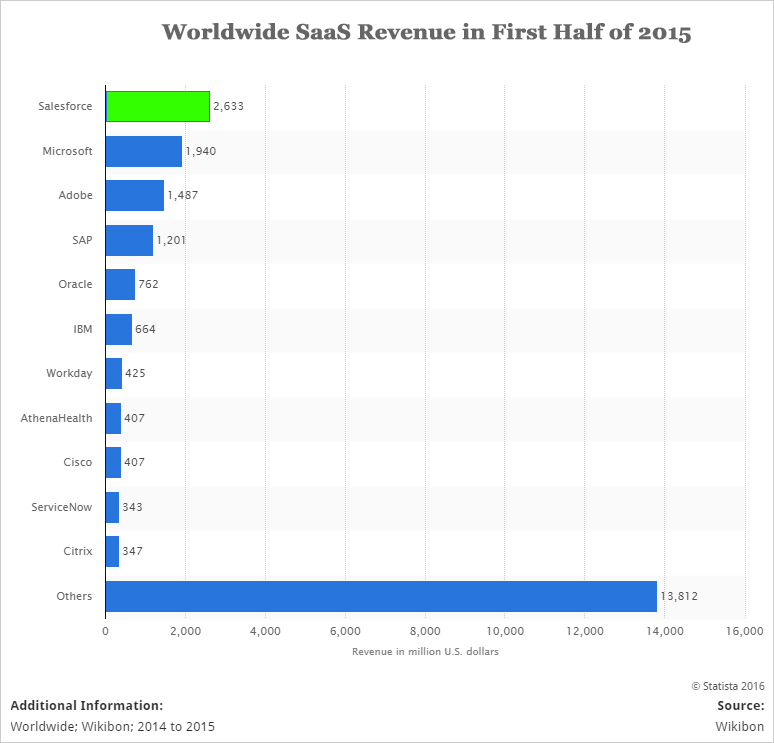
Task: Click 'Revenue in million U.S. dollars' axis title
Action: 426,652
